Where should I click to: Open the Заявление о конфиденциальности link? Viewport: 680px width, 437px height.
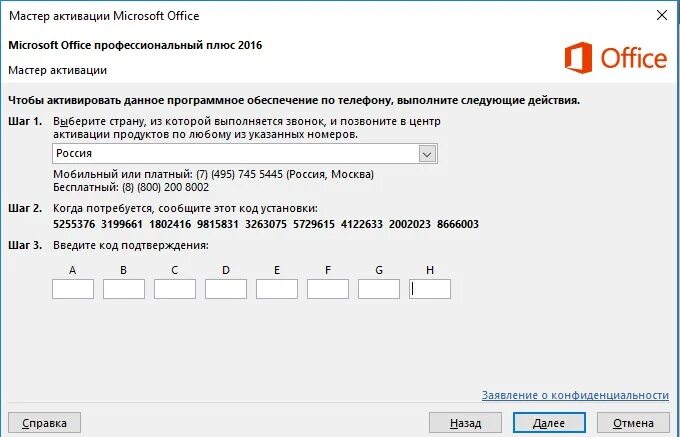pos(575,395)
